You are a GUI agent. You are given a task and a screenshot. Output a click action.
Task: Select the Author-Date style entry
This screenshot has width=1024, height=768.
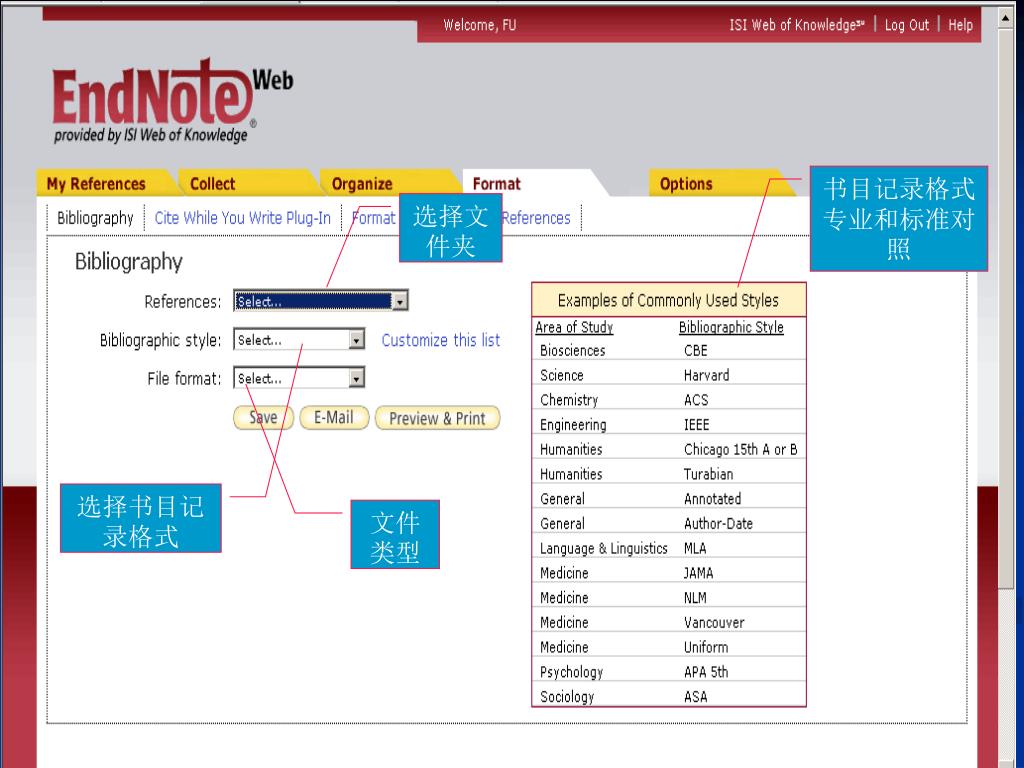(x=718, y=524)
